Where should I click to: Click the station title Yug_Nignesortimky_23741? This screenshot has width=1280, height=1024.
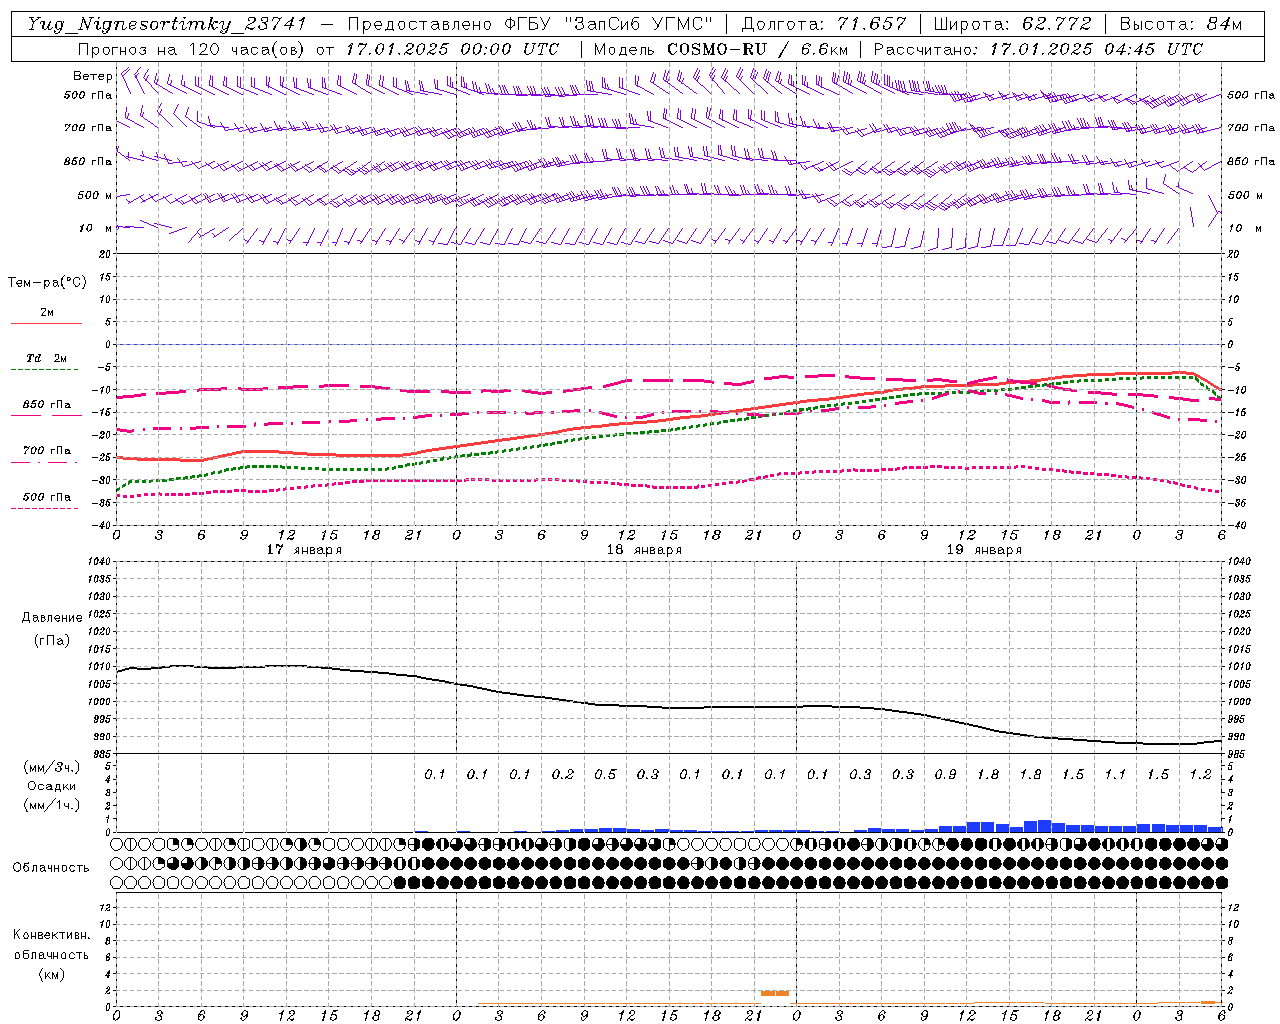click(166, 24)
